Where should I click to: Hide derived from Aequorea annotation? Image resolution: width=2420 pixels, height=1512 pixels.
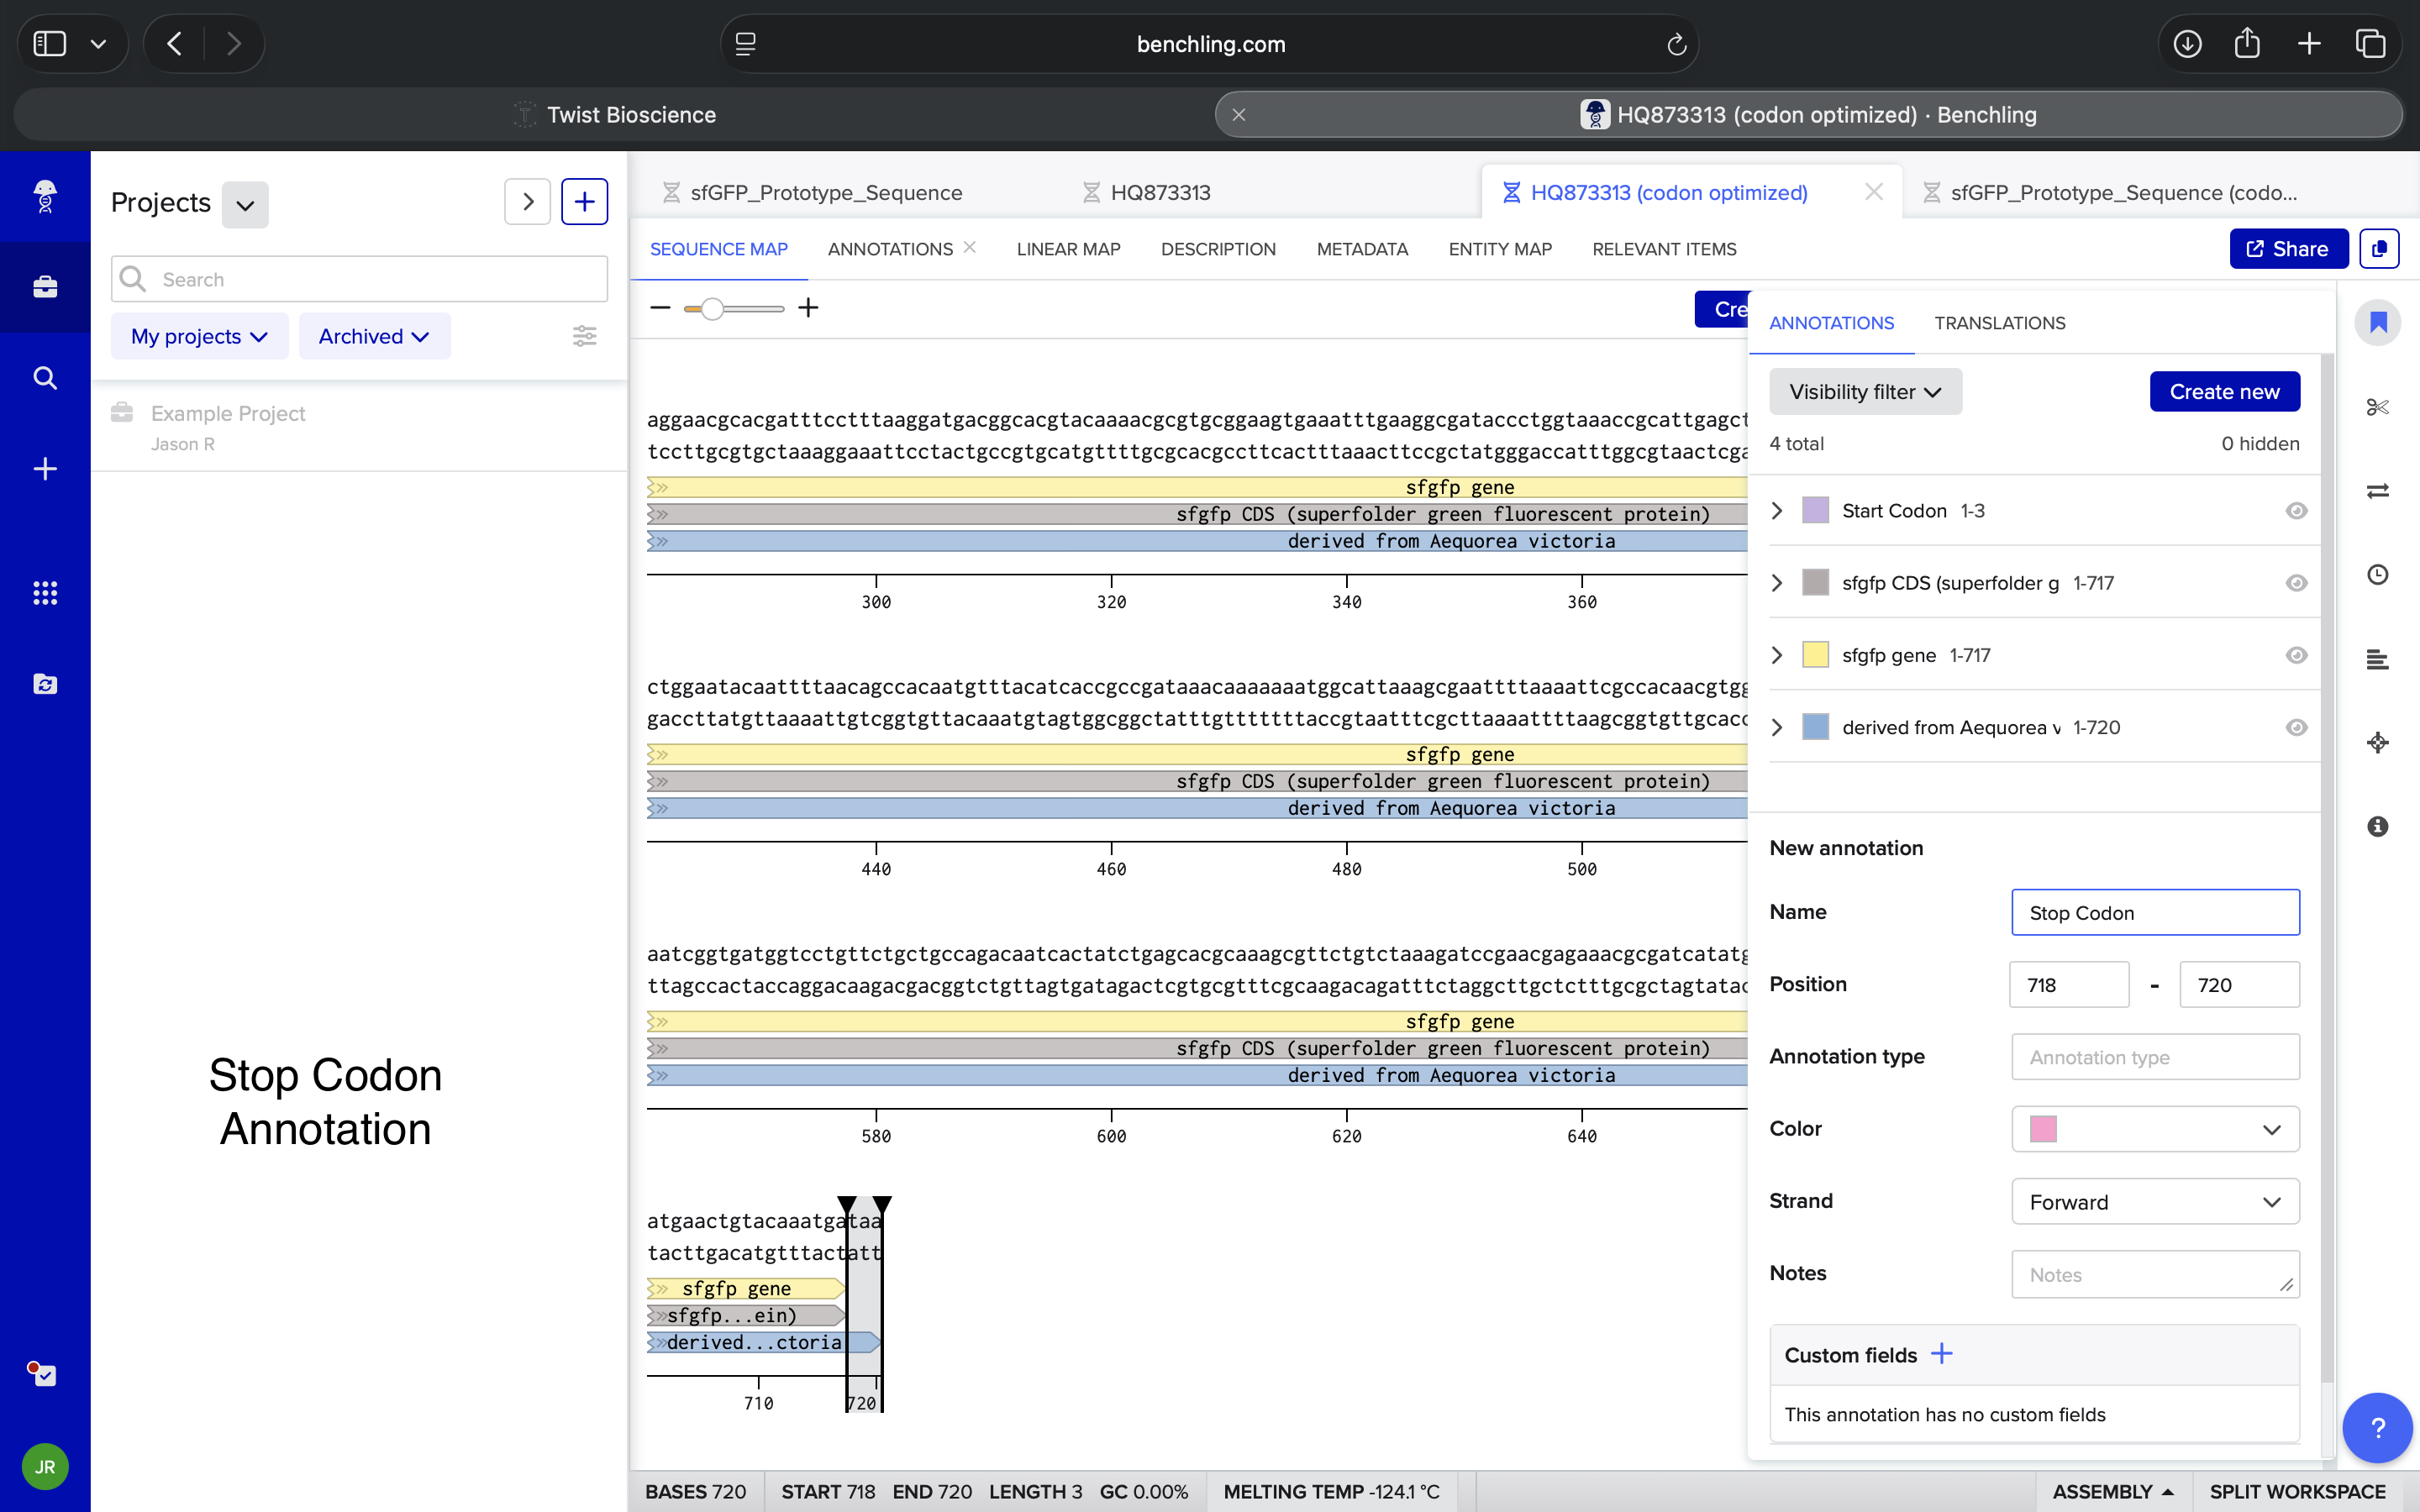pos(2296,727)
